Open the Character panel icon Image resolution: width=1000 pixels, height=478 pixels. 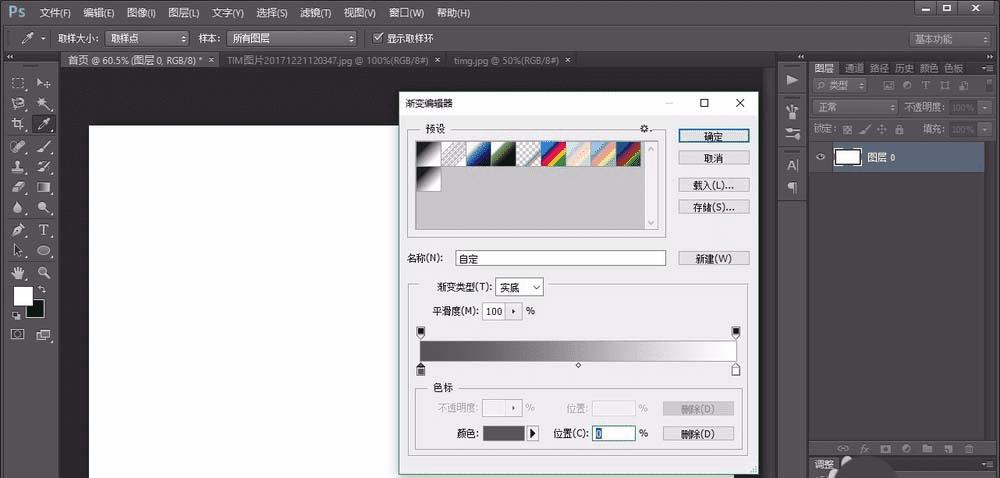click(792, 166)
